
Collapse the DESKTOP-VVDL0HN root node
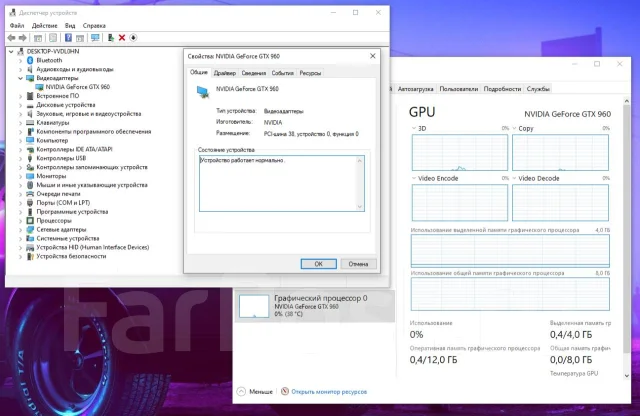pos(11,51)
